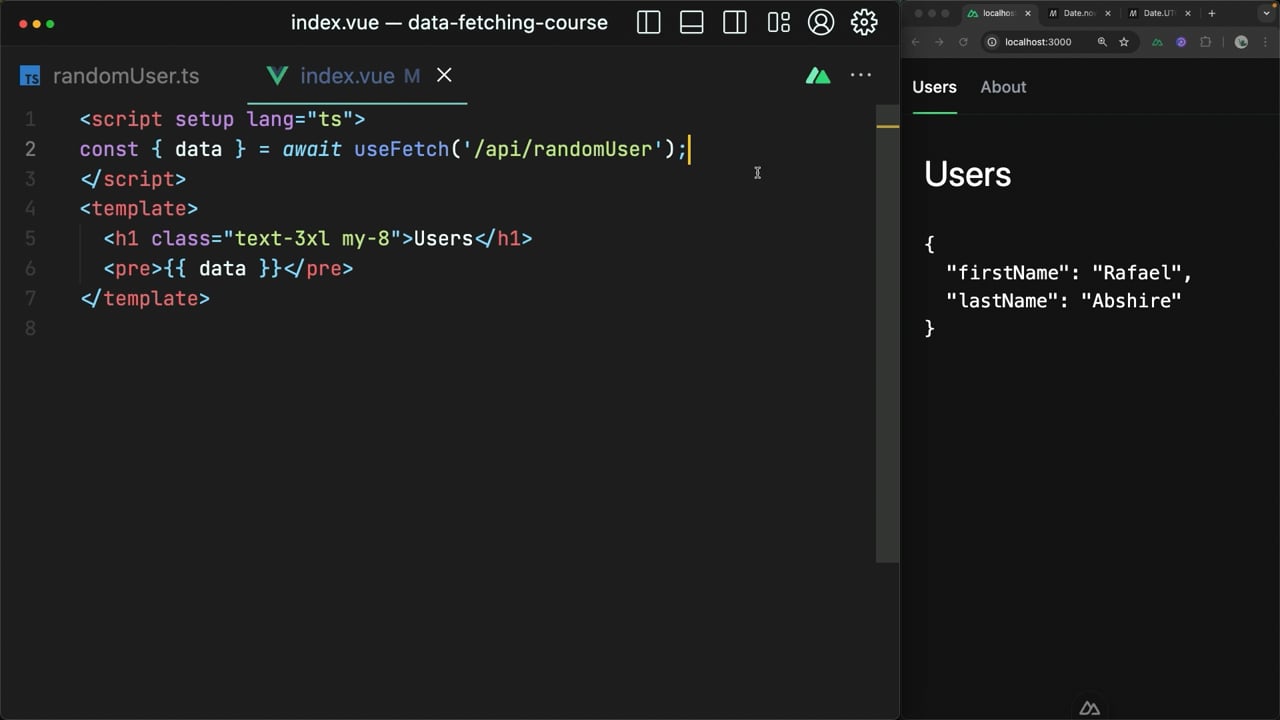The height and width of the screenshot is (720, 1280).
Task: Open a new browser tab
Action: pyautogui.click(x=1211, y=13)
